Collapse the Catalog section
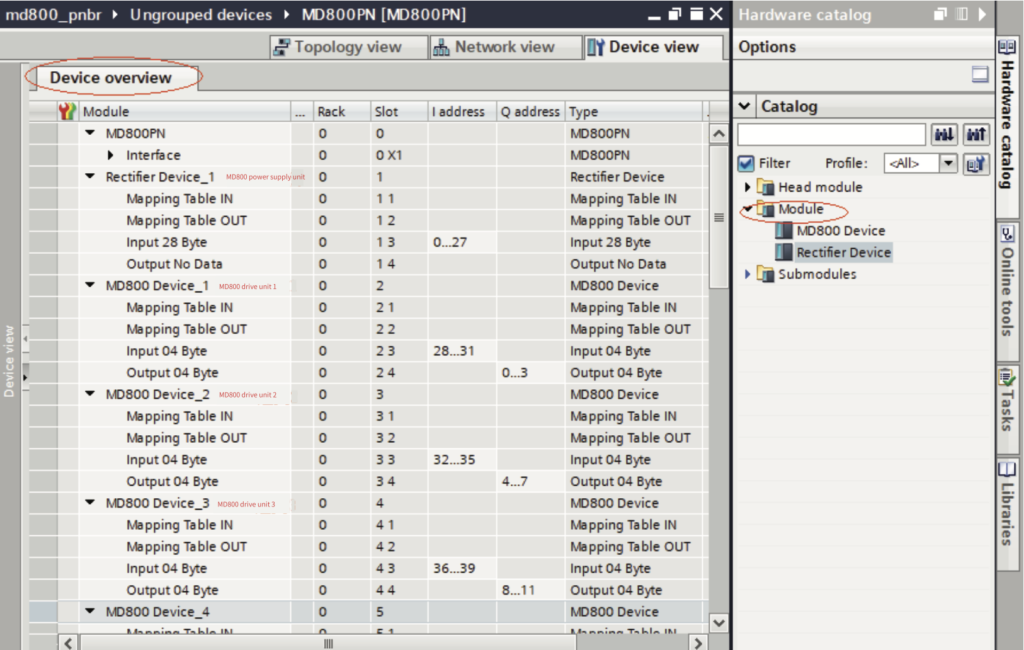Screen dimensions: 1024x650 pos(745,107)
